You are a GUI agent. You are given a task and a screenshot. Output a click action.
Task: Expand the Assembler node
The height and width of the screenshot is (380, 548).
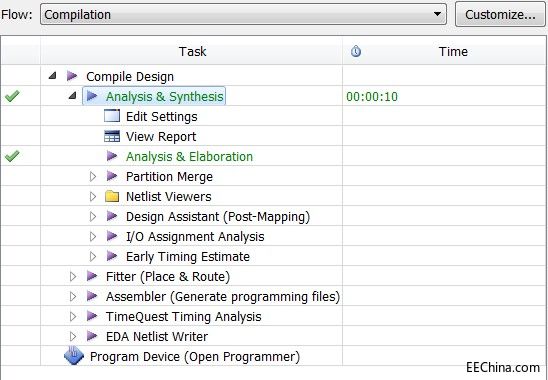pyautogui.click(x=73, y=296)
